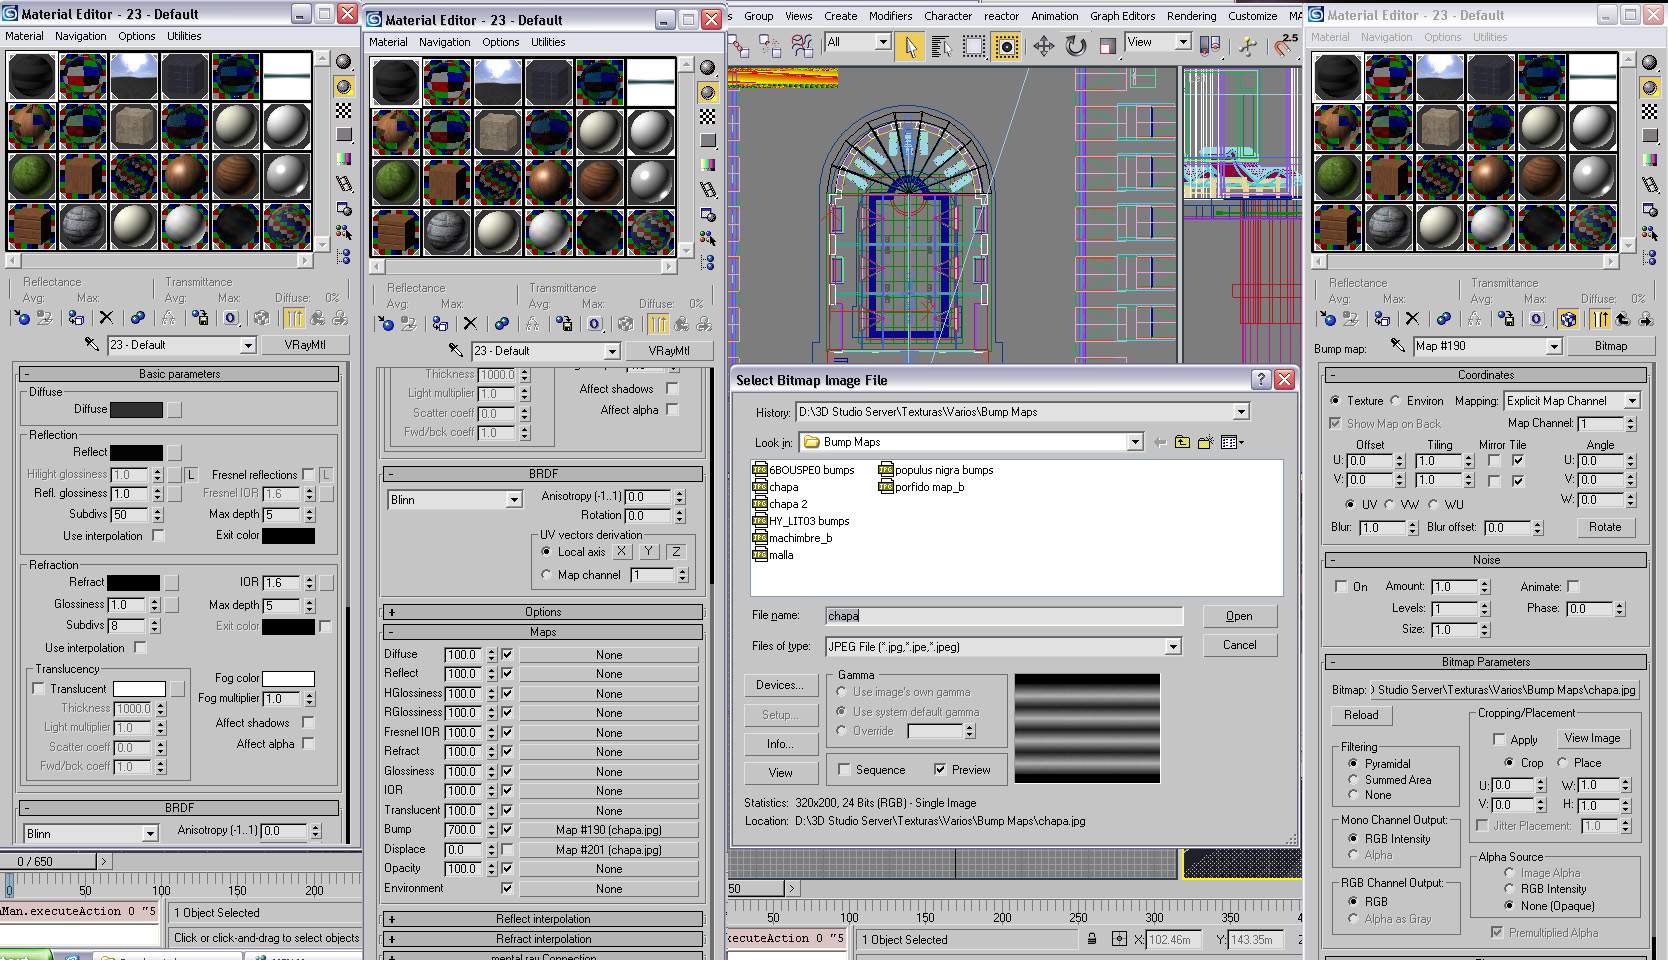Activate the Select Object arrow tool

click(x=910, y=46)
